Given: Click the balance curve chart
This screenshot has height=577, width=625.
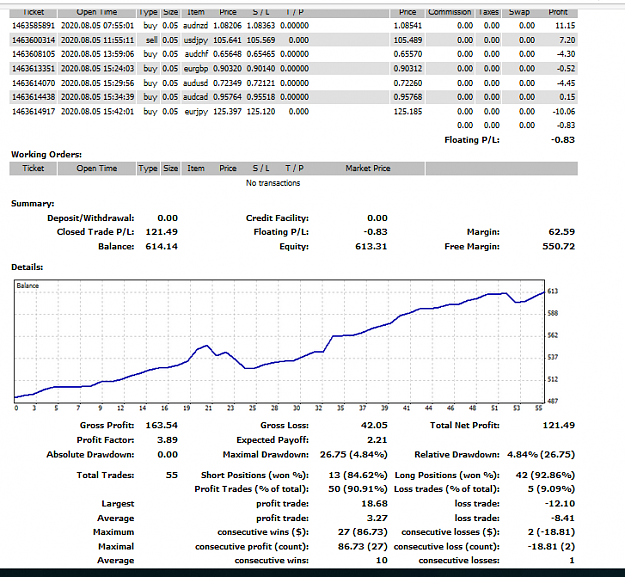Looking at the screenshot, I should pos(279,341).
